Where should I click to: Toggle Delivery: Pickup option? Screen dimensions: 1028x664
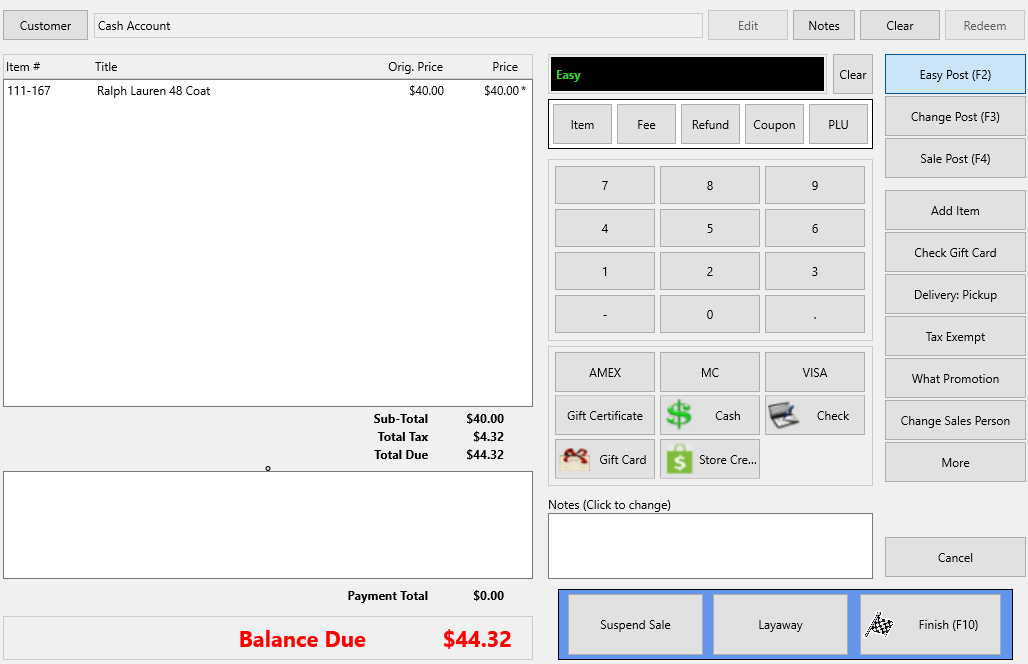pyautogui.click(x=955, y=294)
